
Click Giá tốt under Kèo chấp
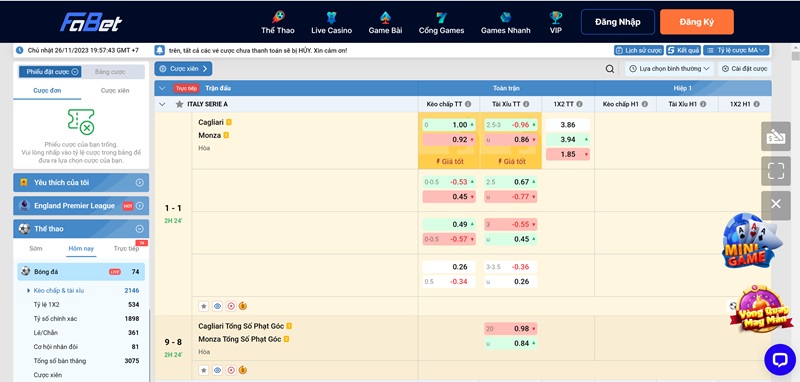449,162
